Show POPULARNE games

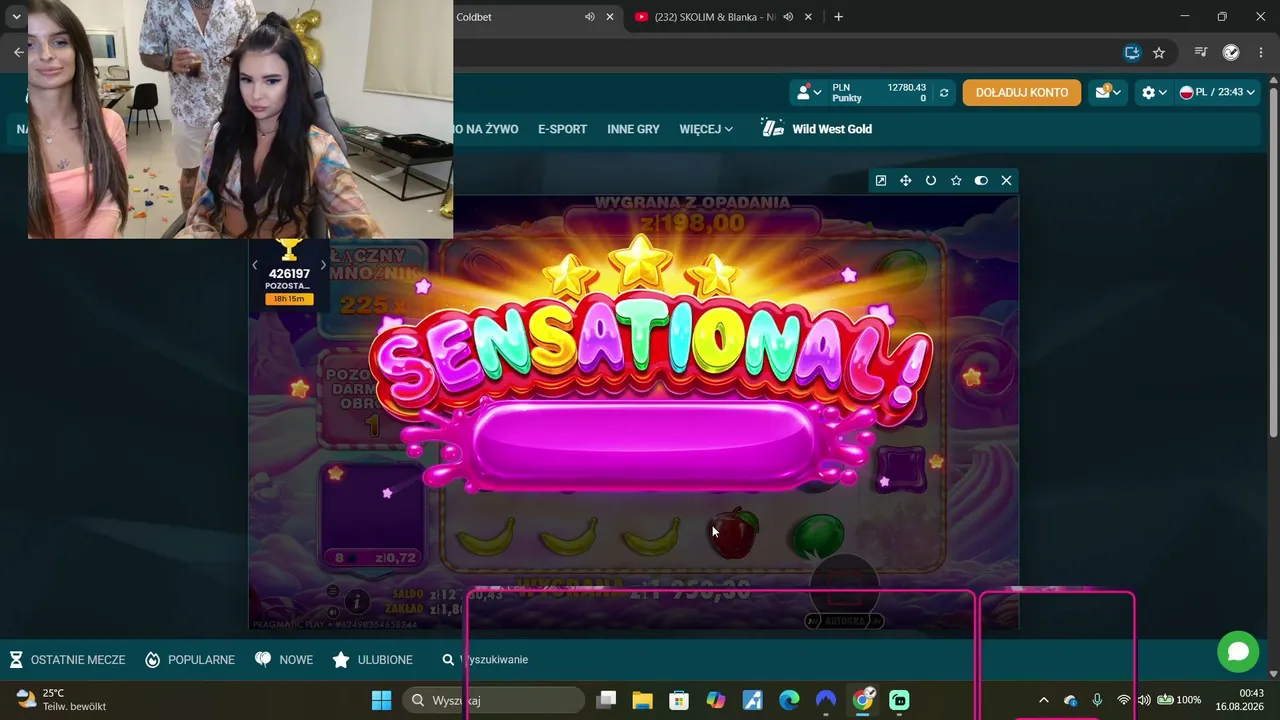pyautogui.click(x=190, y=660)
